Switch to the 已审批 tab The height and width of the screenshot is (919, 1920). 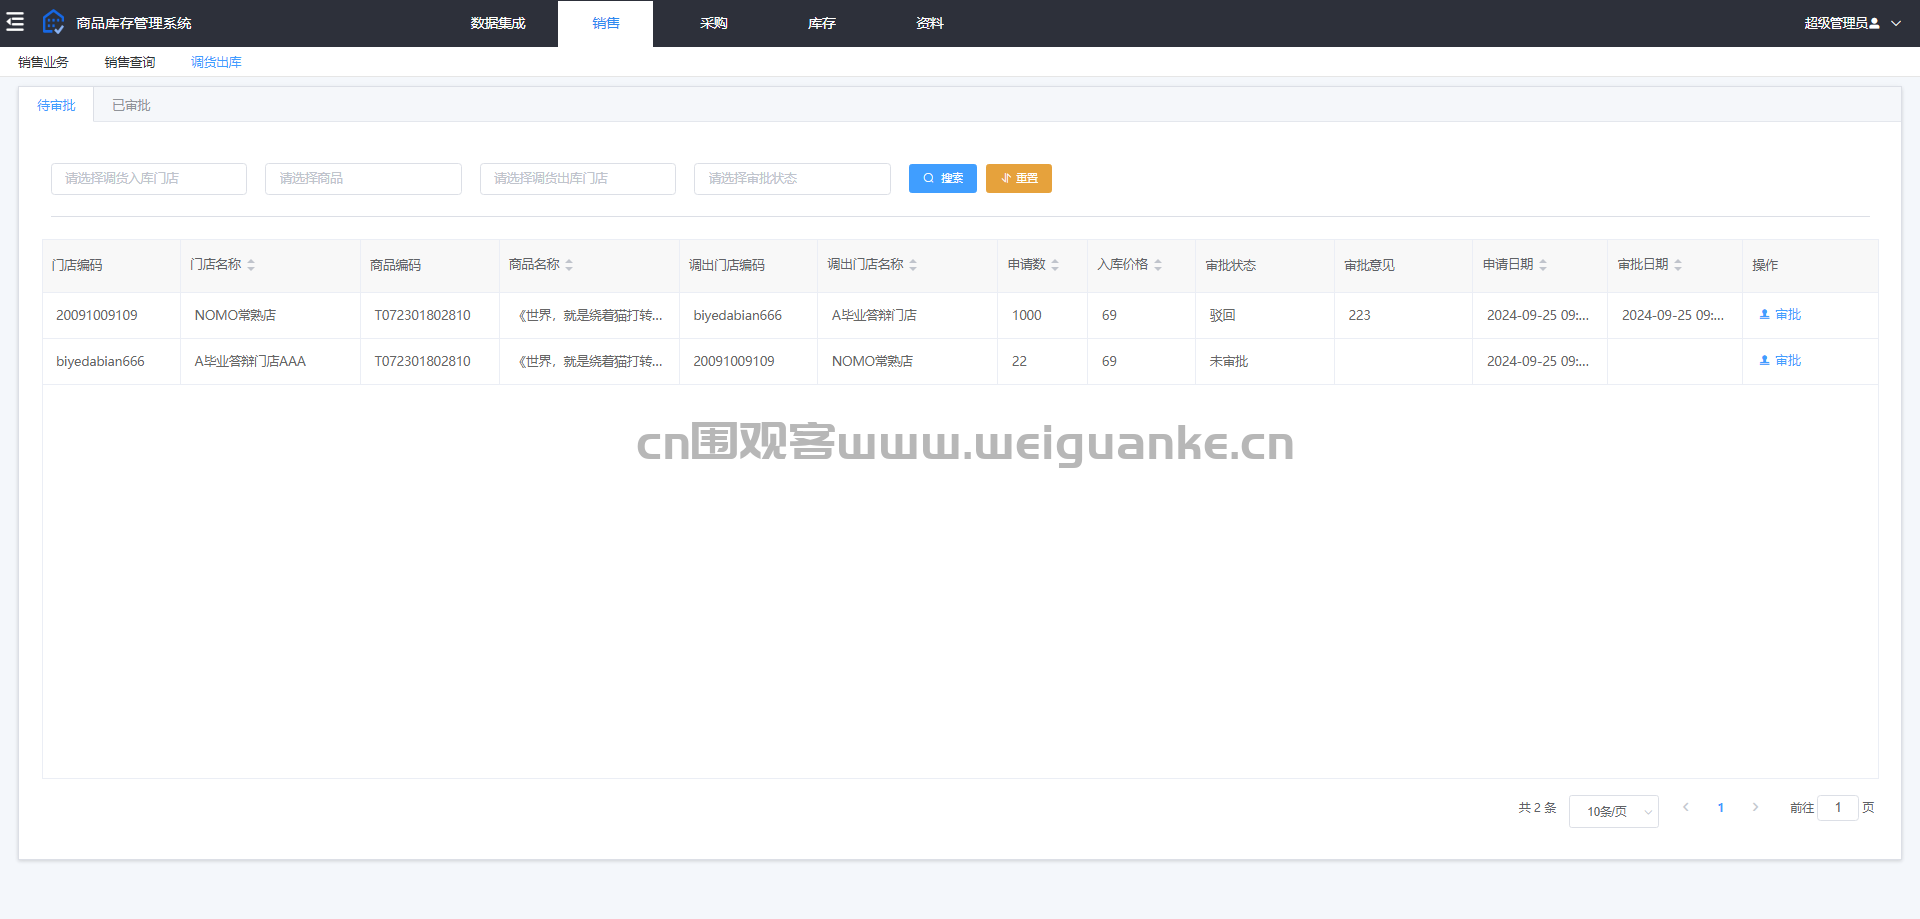[x=131, y=105]
